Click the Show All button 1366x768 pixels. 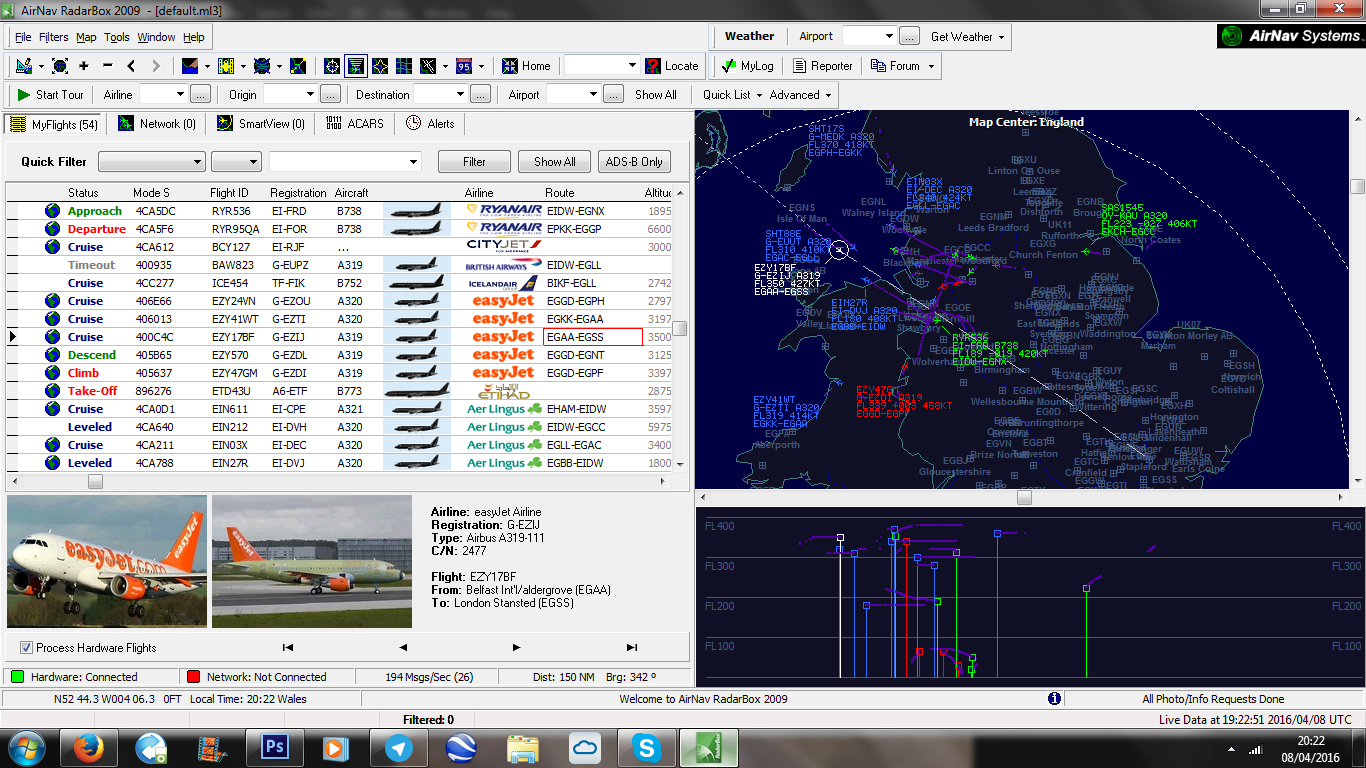(x=553, y=161)
